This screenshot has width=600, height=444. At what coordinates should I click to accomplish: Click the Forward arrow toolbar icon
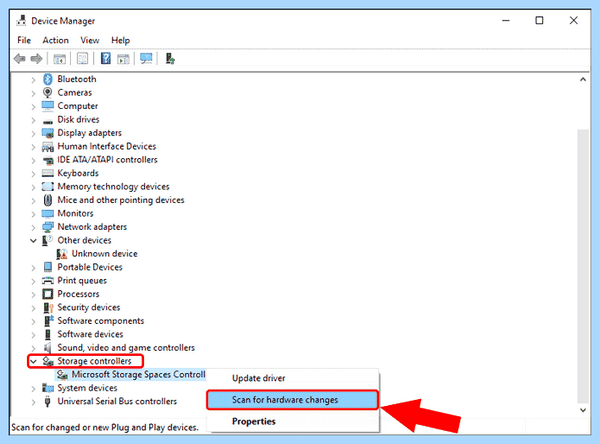tap(36, 59)
